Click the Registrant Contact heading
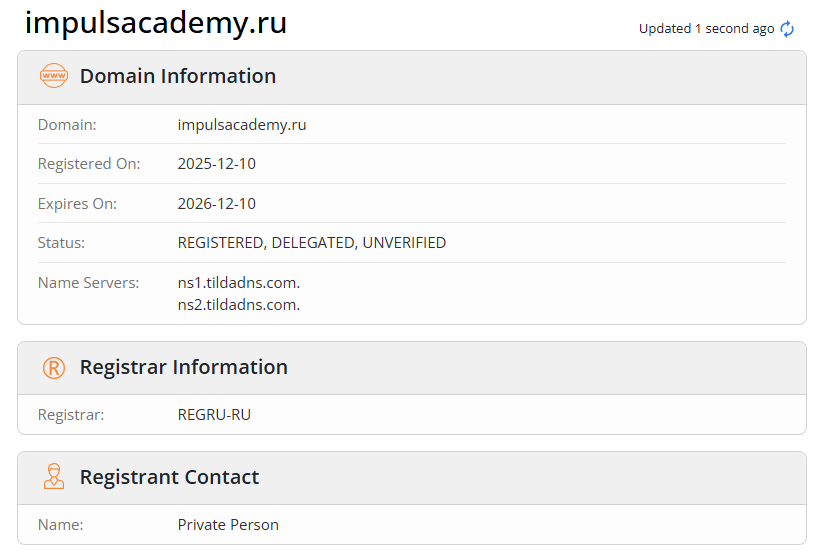This screenshot has height=555, width=816. coord(169,477)
